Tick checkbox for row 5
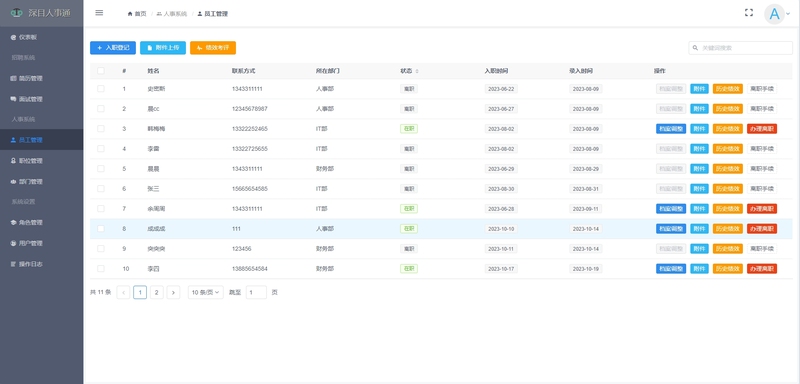The height and width of the screenshot is (384, 800). [x=101, y=168]
